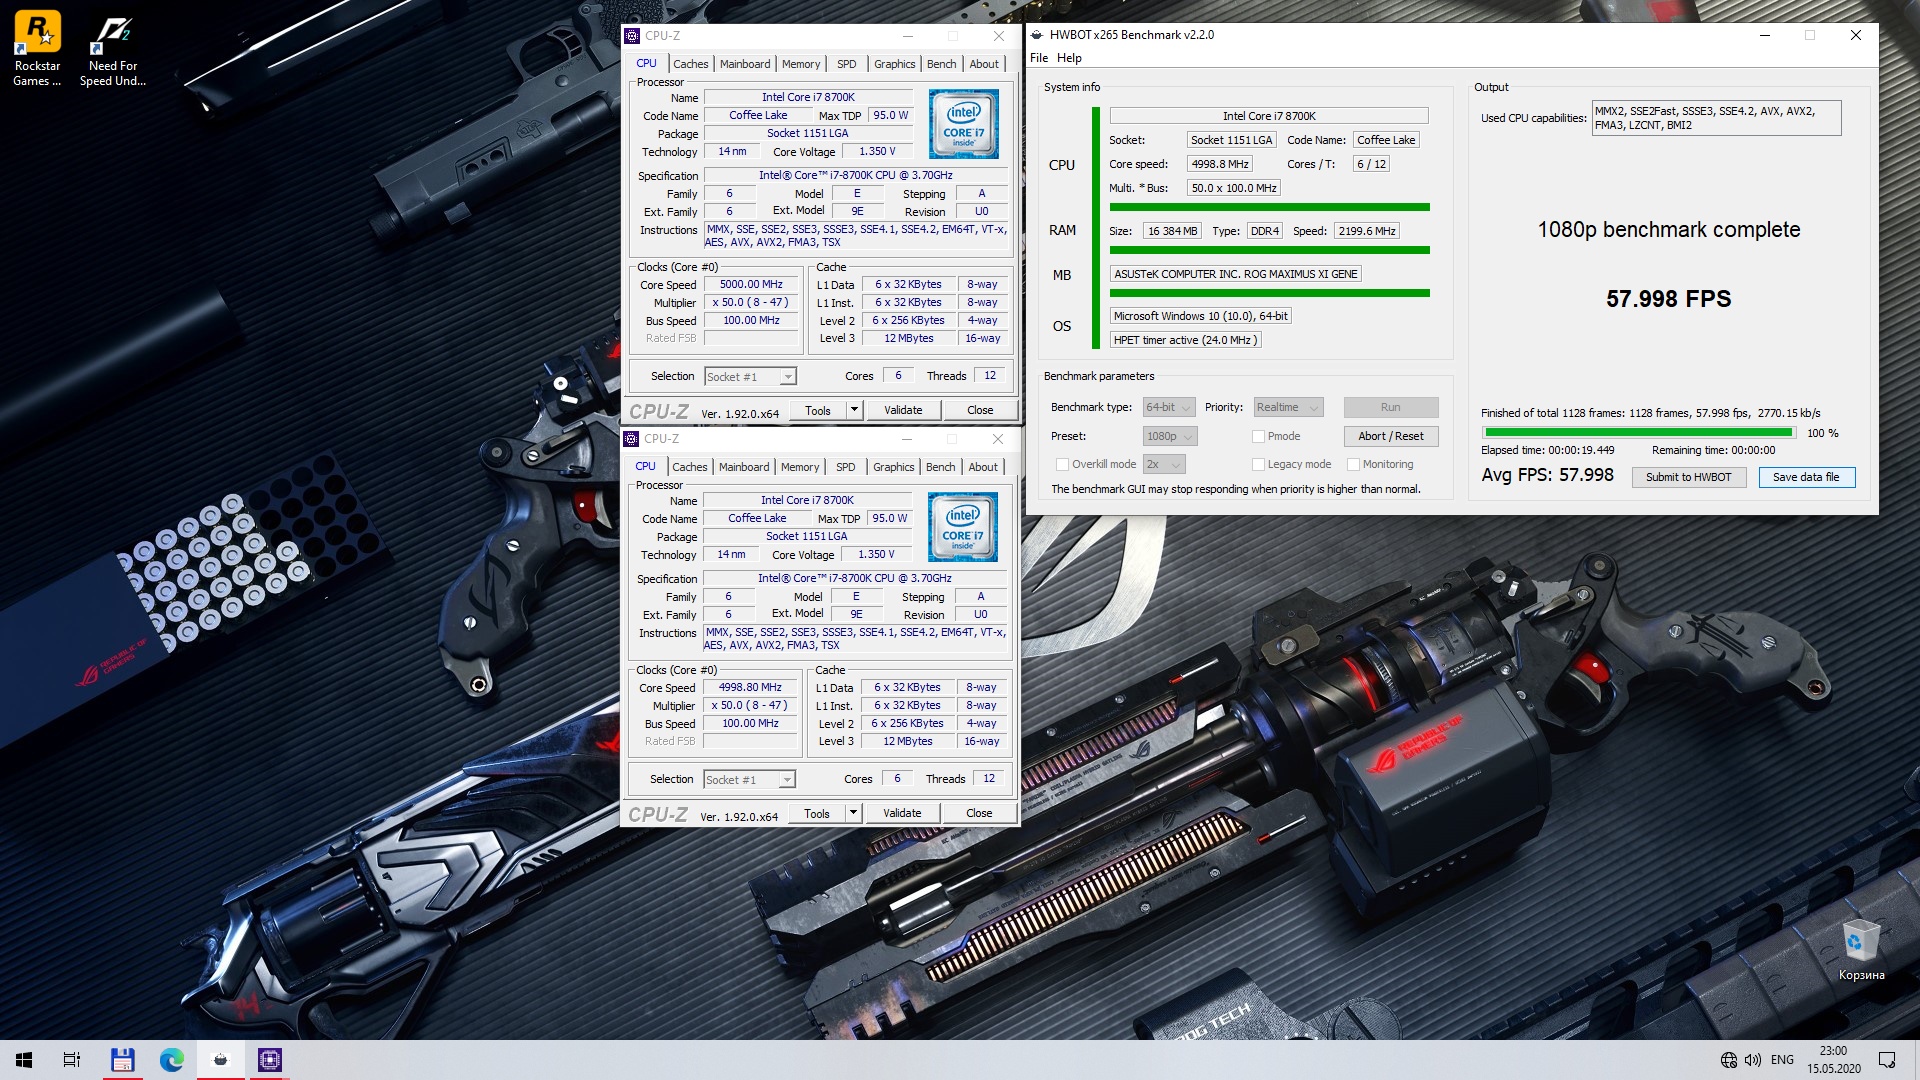Open volume control tray icon
This screenshot has height=1080, width=1920.
[x=1752, y=1060]
